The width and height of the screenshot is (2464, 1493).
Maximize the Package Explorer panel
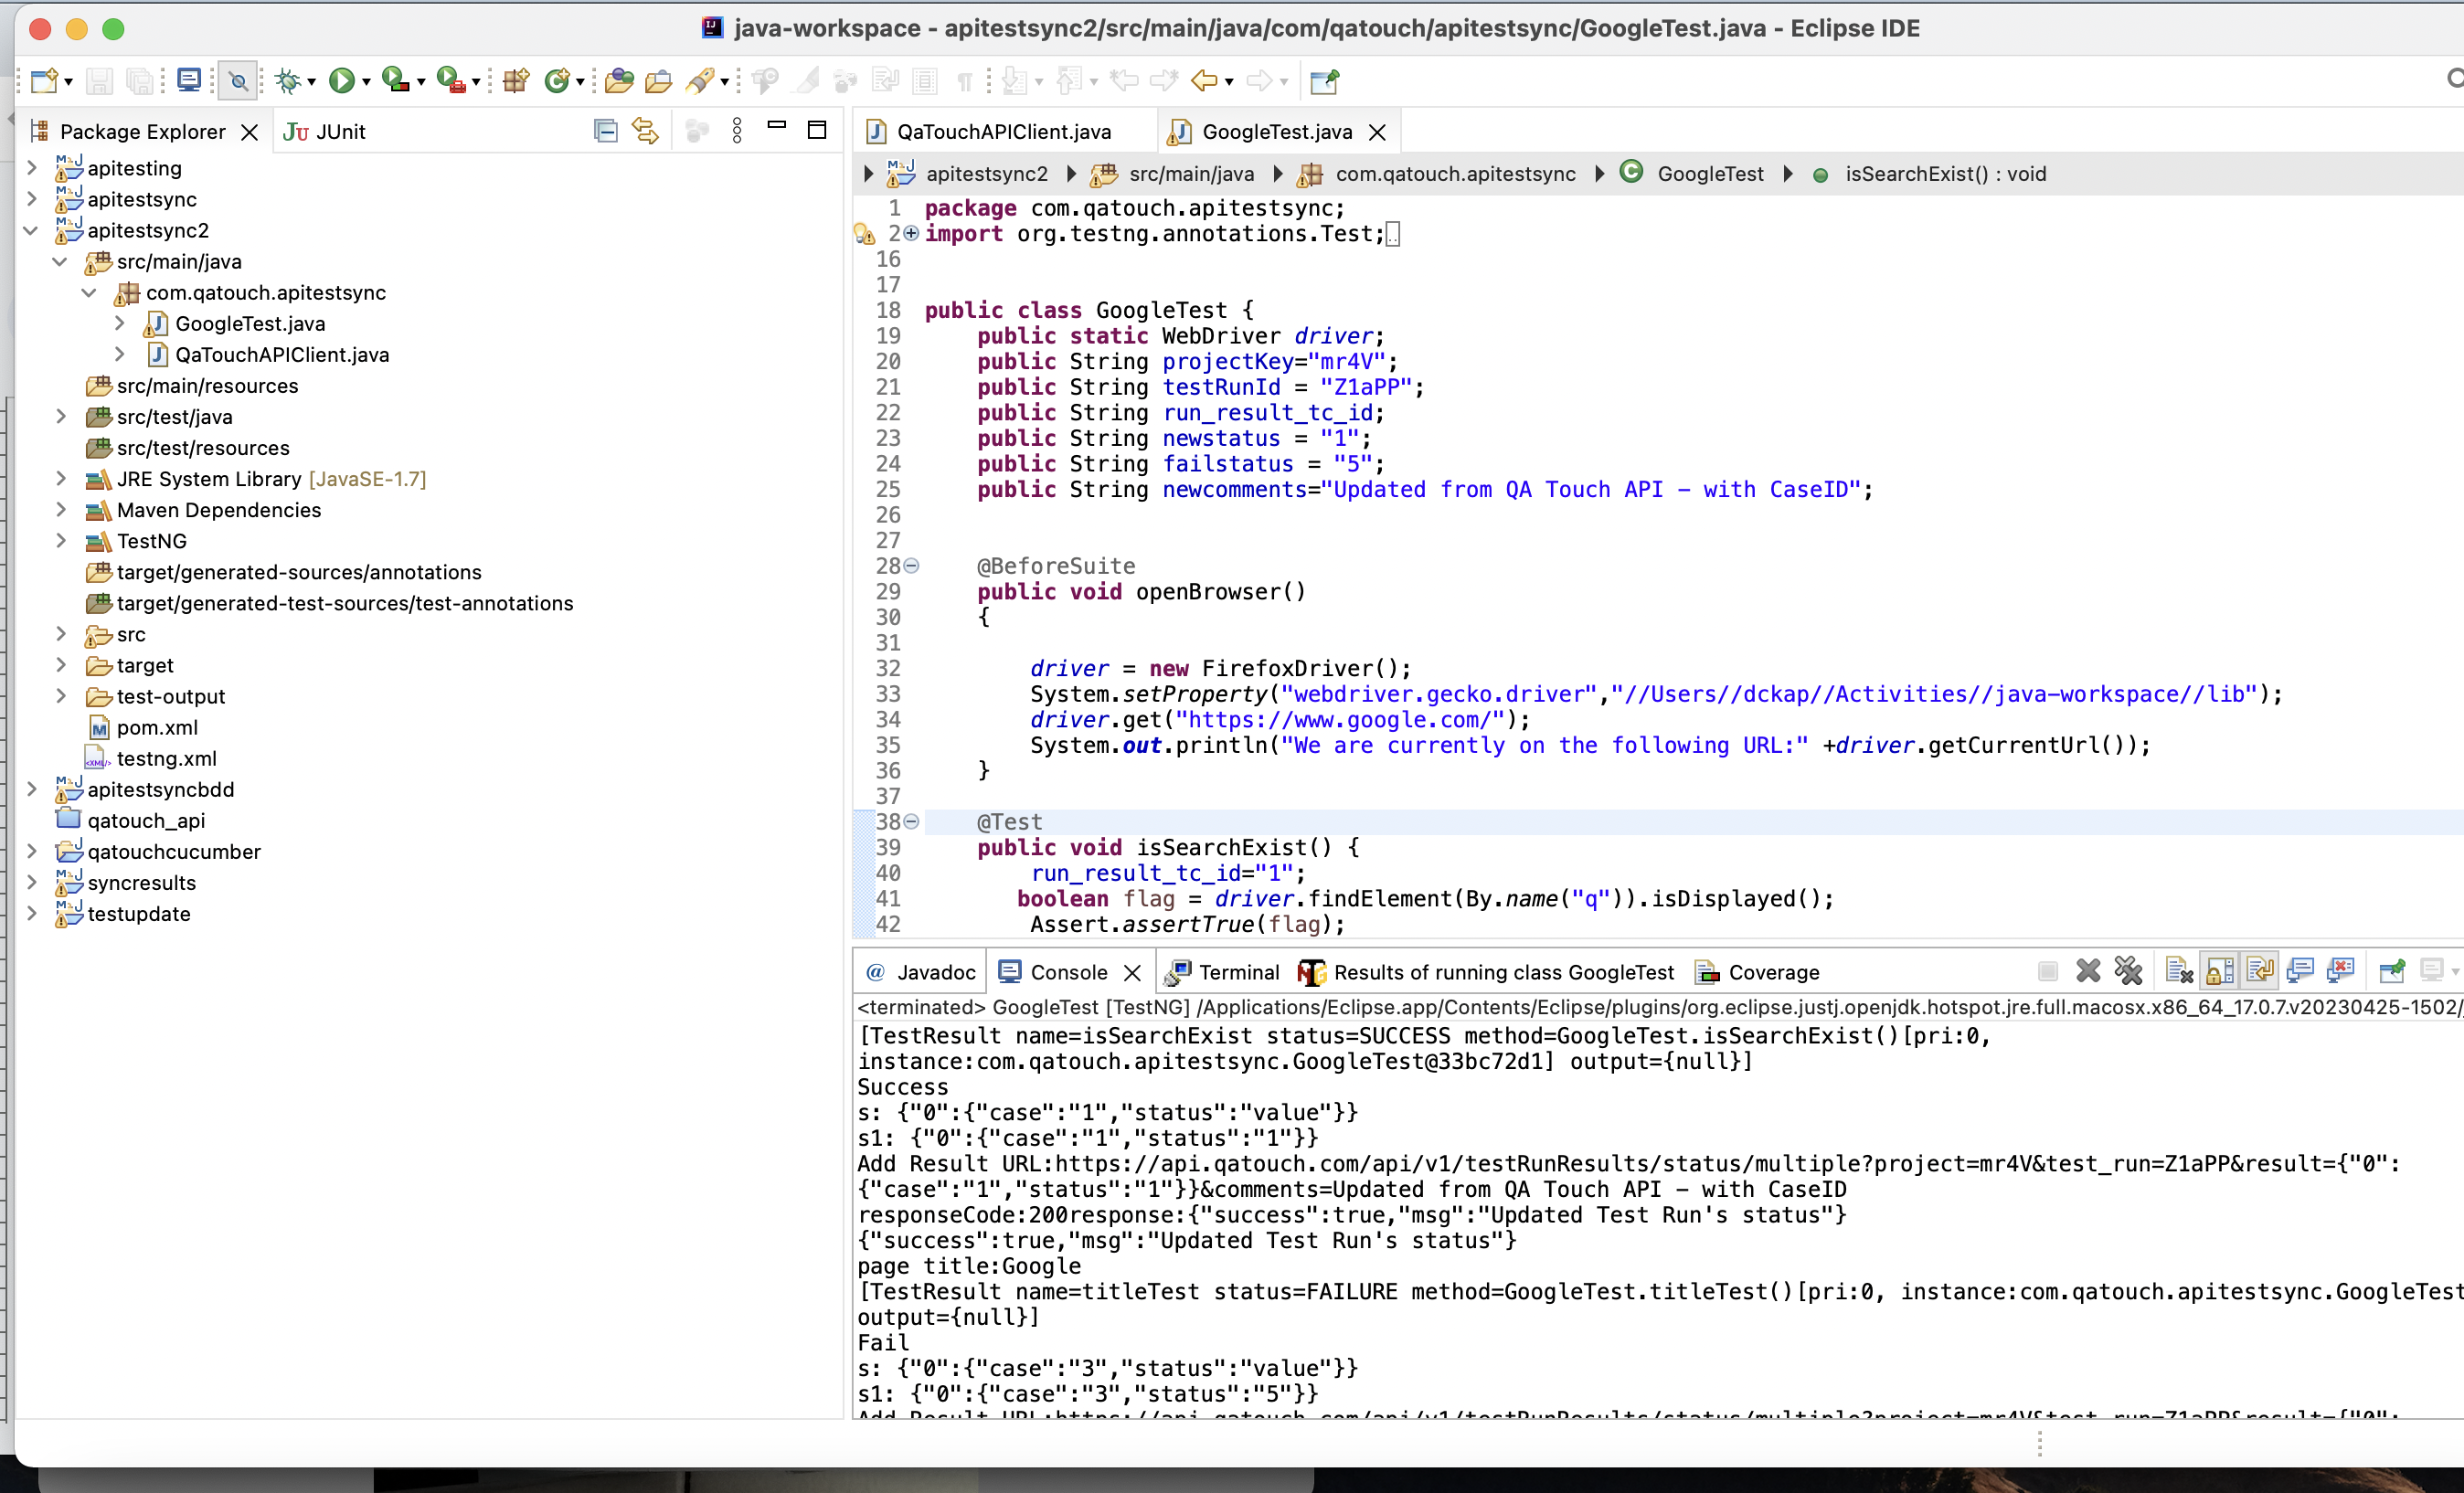[817, 130]
